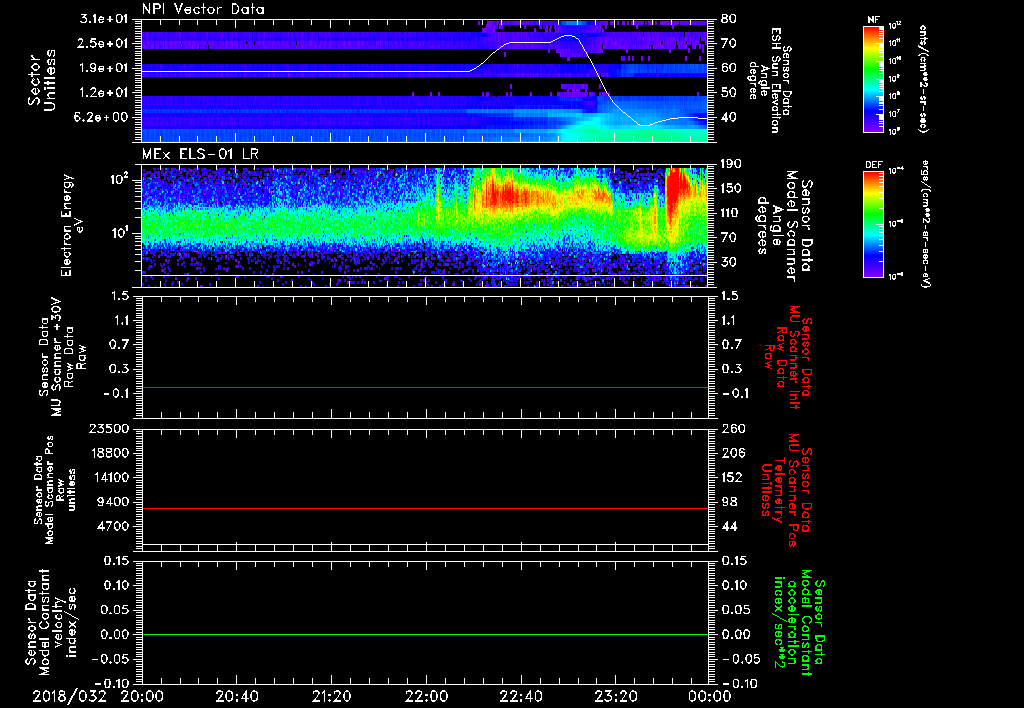Click the 'ESH Sun Elevation Angle' right axis label
Screen dimensions: 1024x708
tap(770, 80)
